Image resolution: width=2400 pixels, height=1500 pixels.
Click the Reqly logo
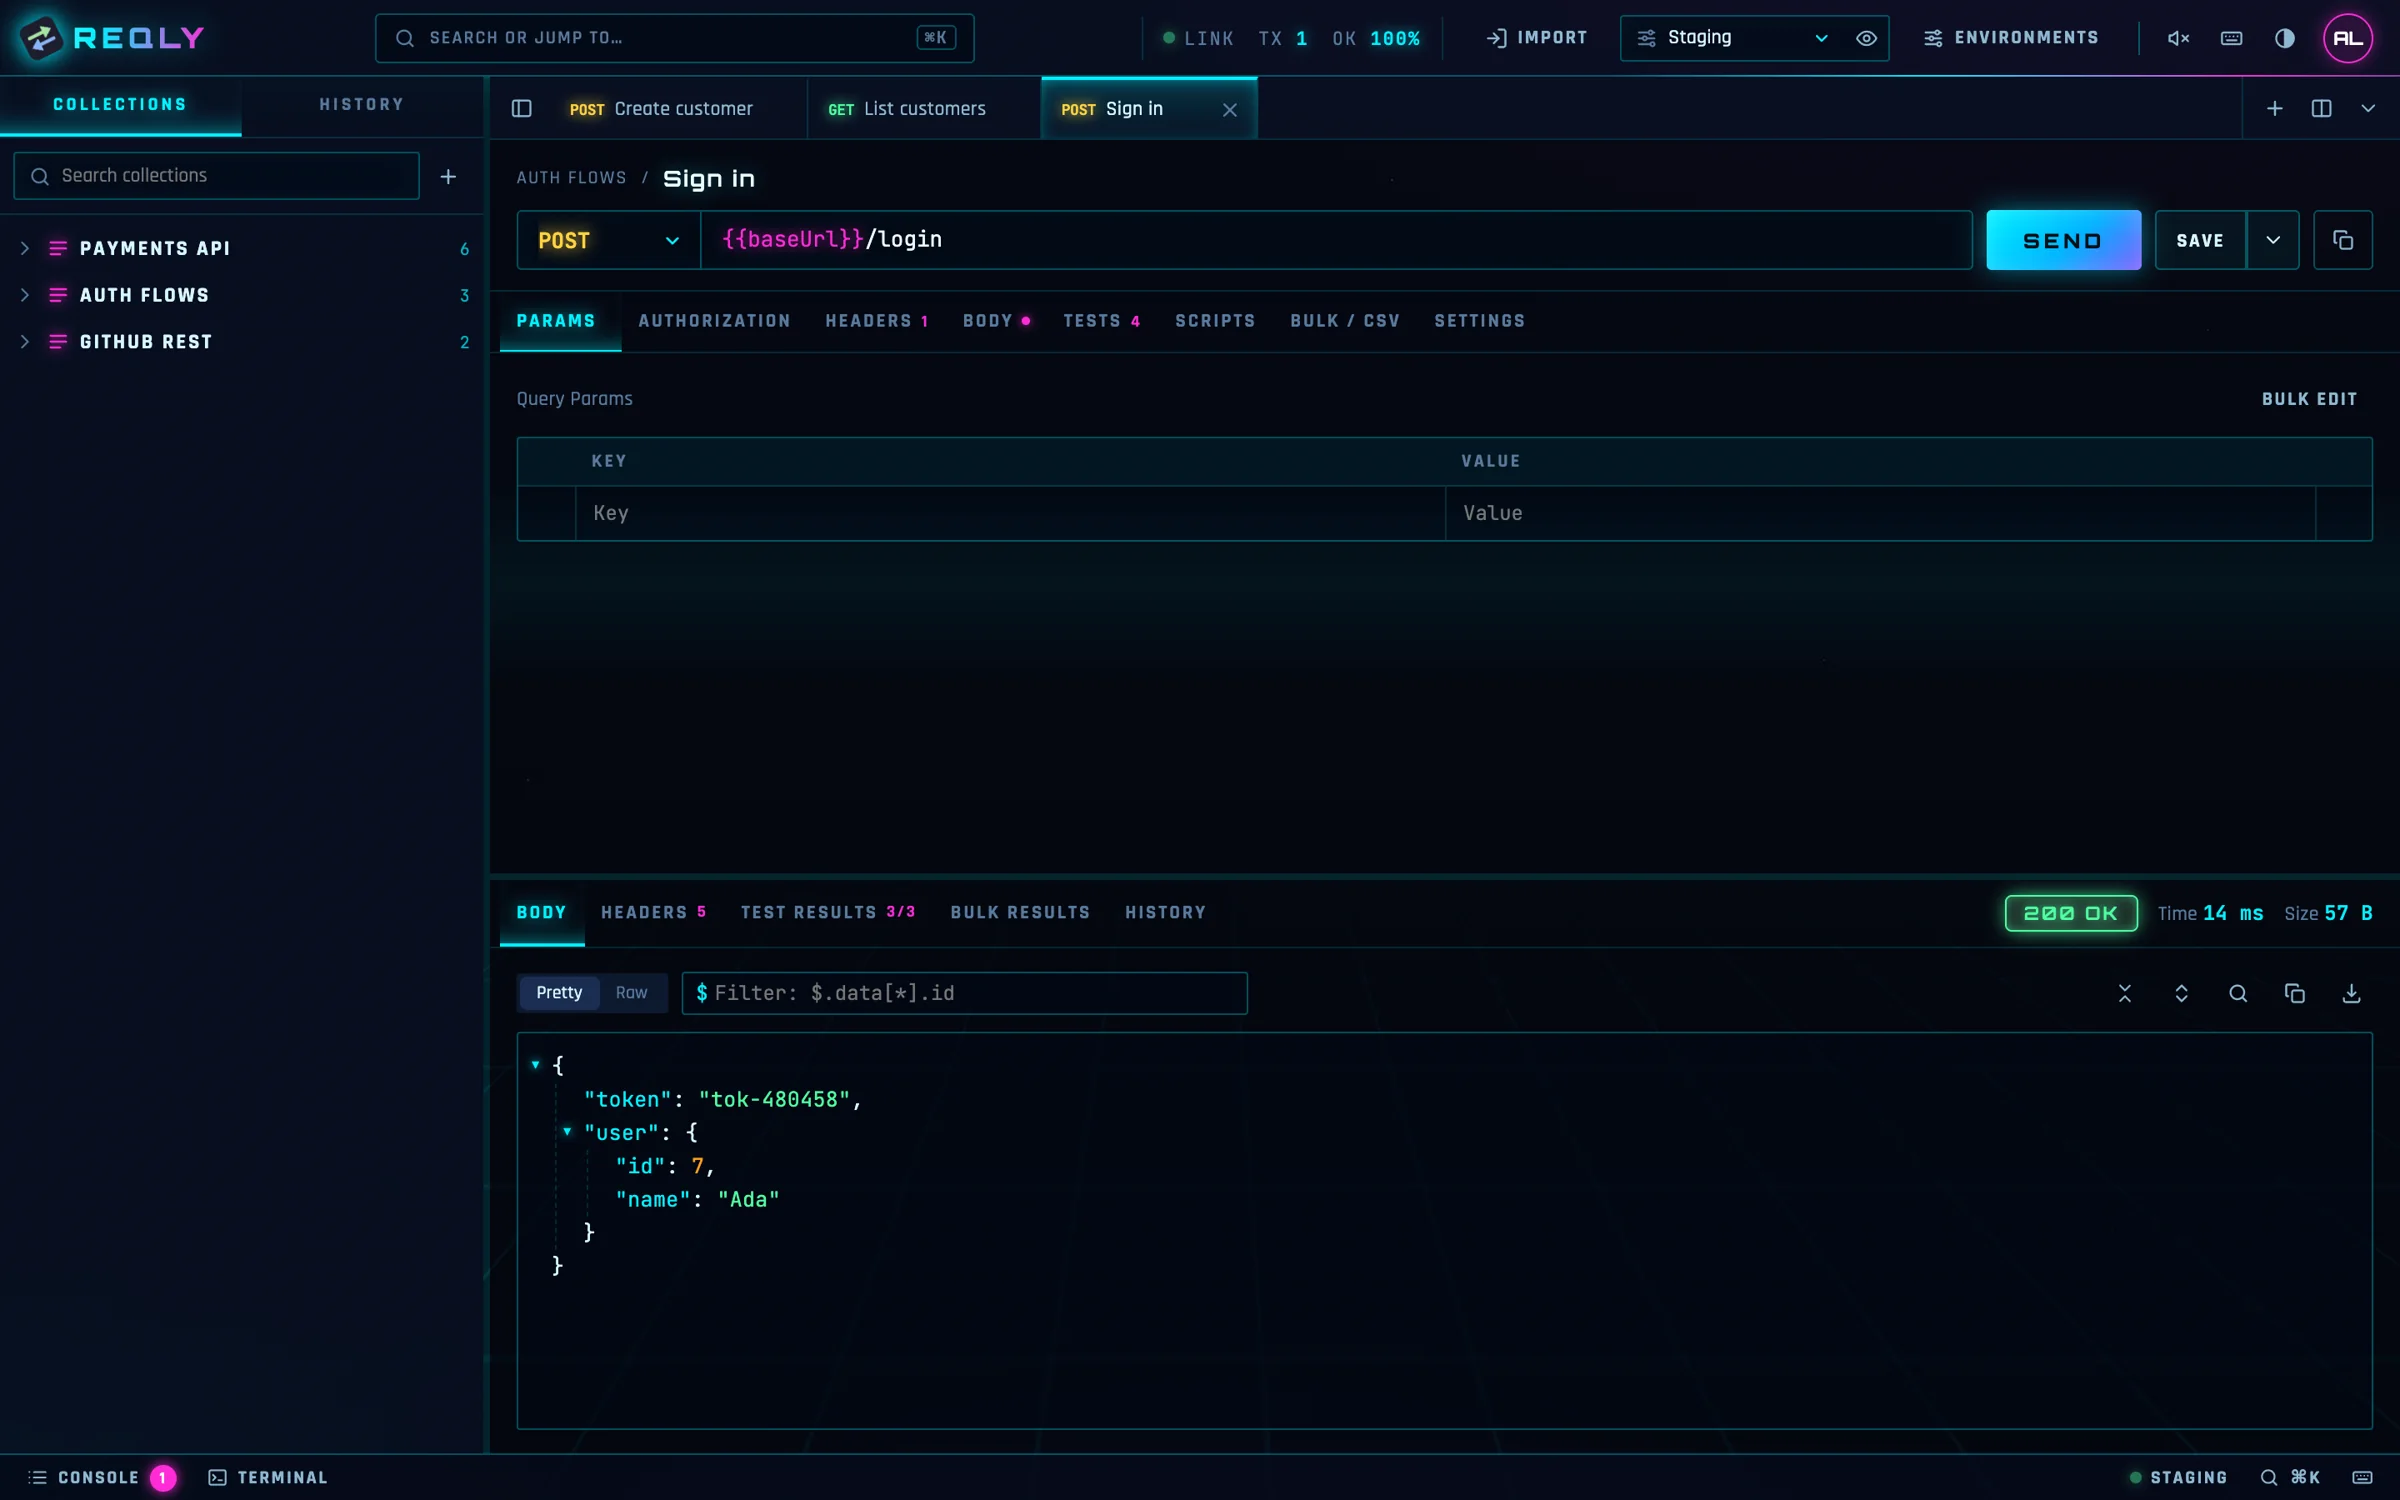111,38
